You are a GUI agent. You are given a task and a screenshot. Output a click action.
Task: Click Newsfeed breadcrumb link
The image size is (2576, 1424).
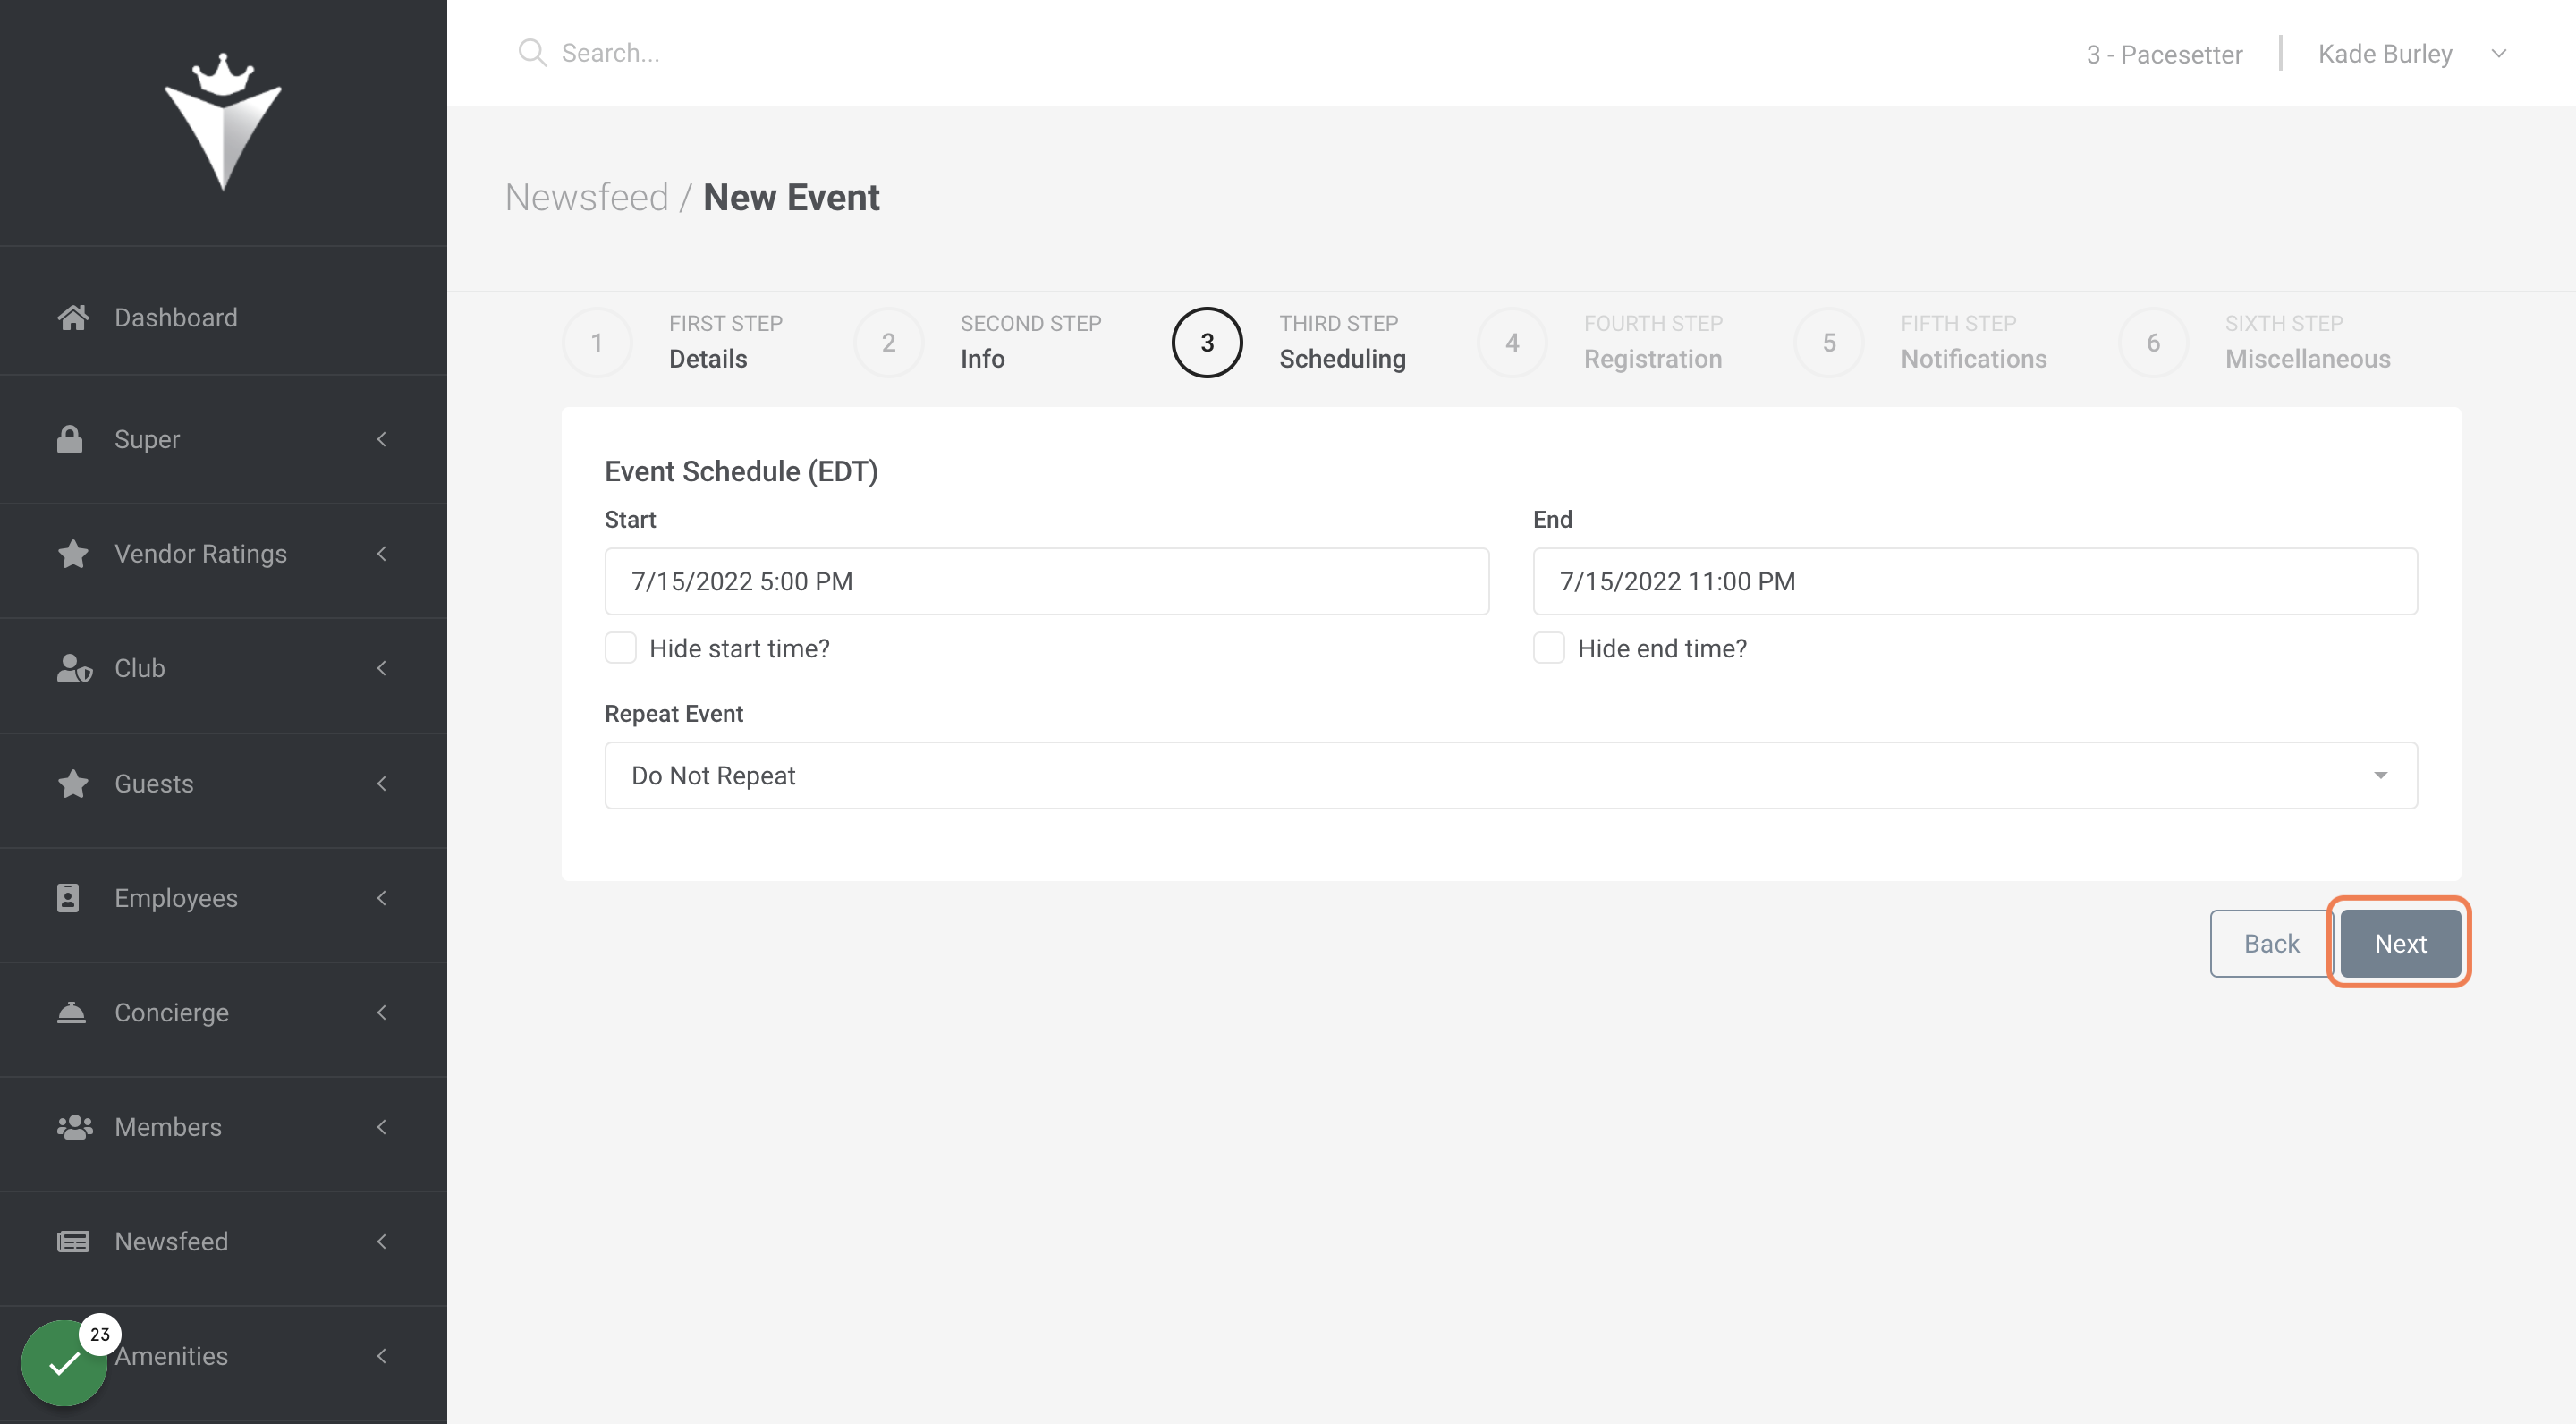point(586,197)
